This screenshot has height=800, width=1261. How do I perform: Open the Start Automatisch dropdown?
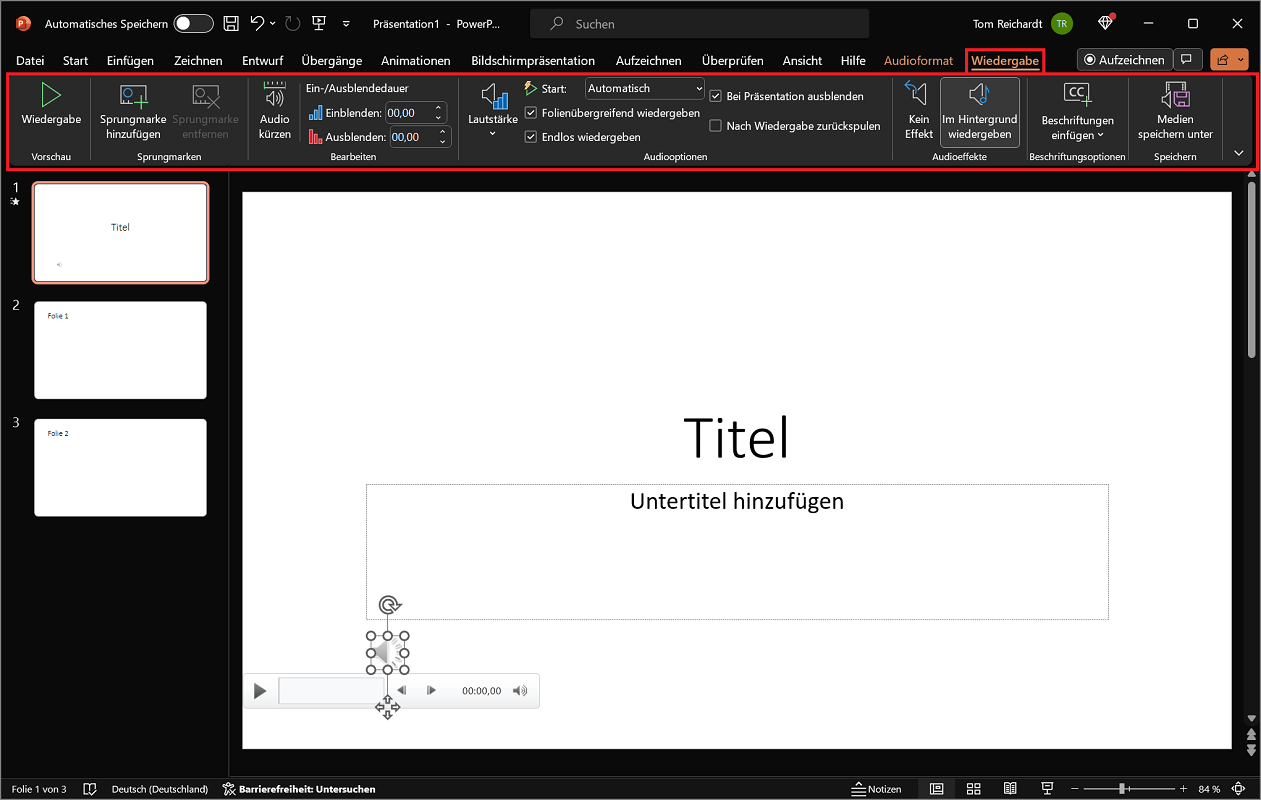click(x=645, y=88)
